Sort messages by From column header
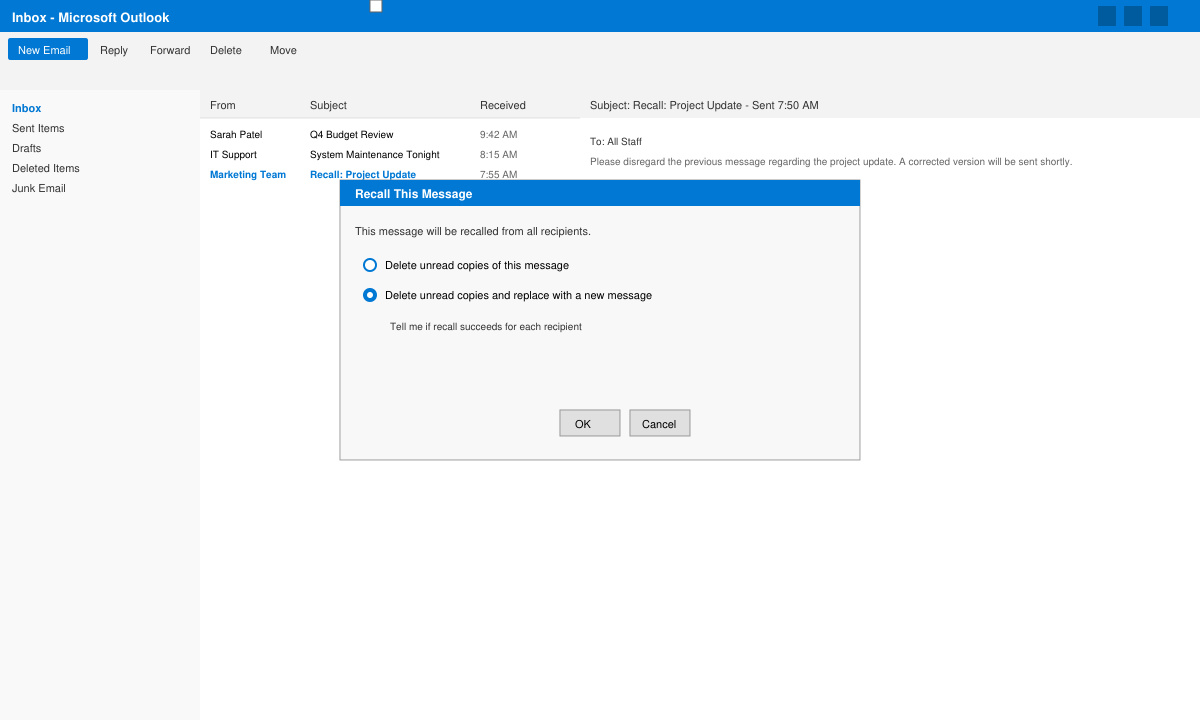Image resolution: width=1200 pixels, height=720 pixels. coord(223,105)
